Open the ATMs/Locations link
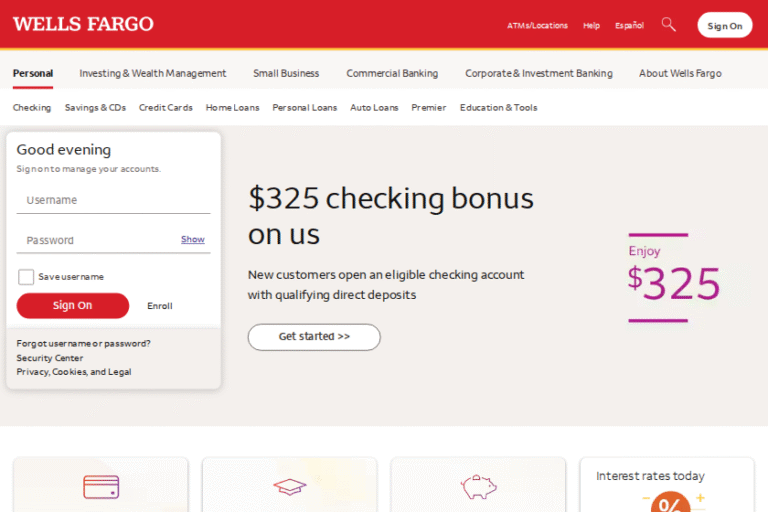The height and width of the screenshot is (512, 768). click(x=537, y=26)
